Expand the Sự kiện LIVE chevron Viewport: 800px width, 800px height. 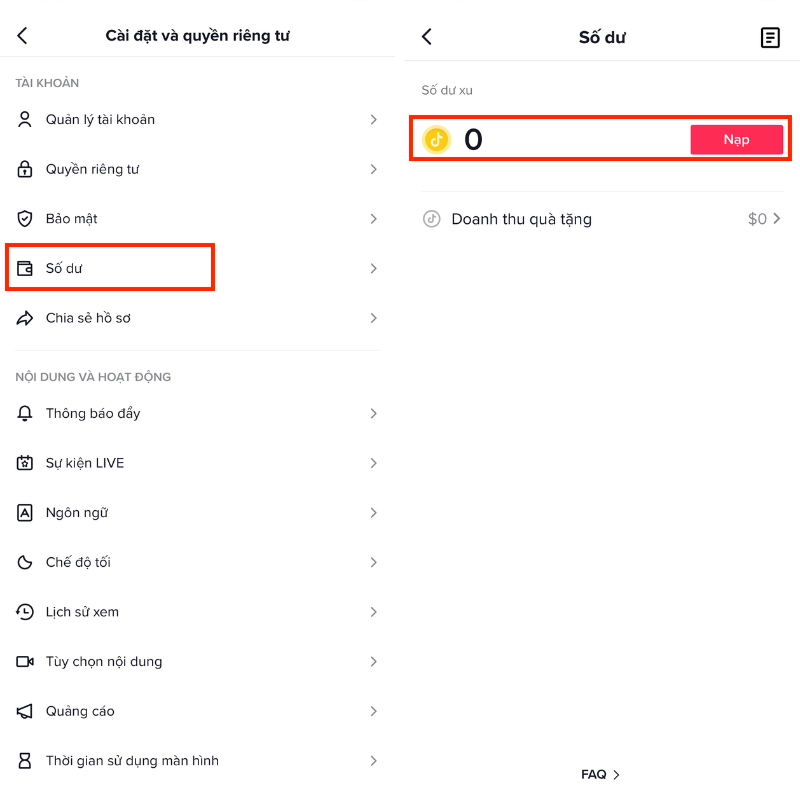[374, 463]
